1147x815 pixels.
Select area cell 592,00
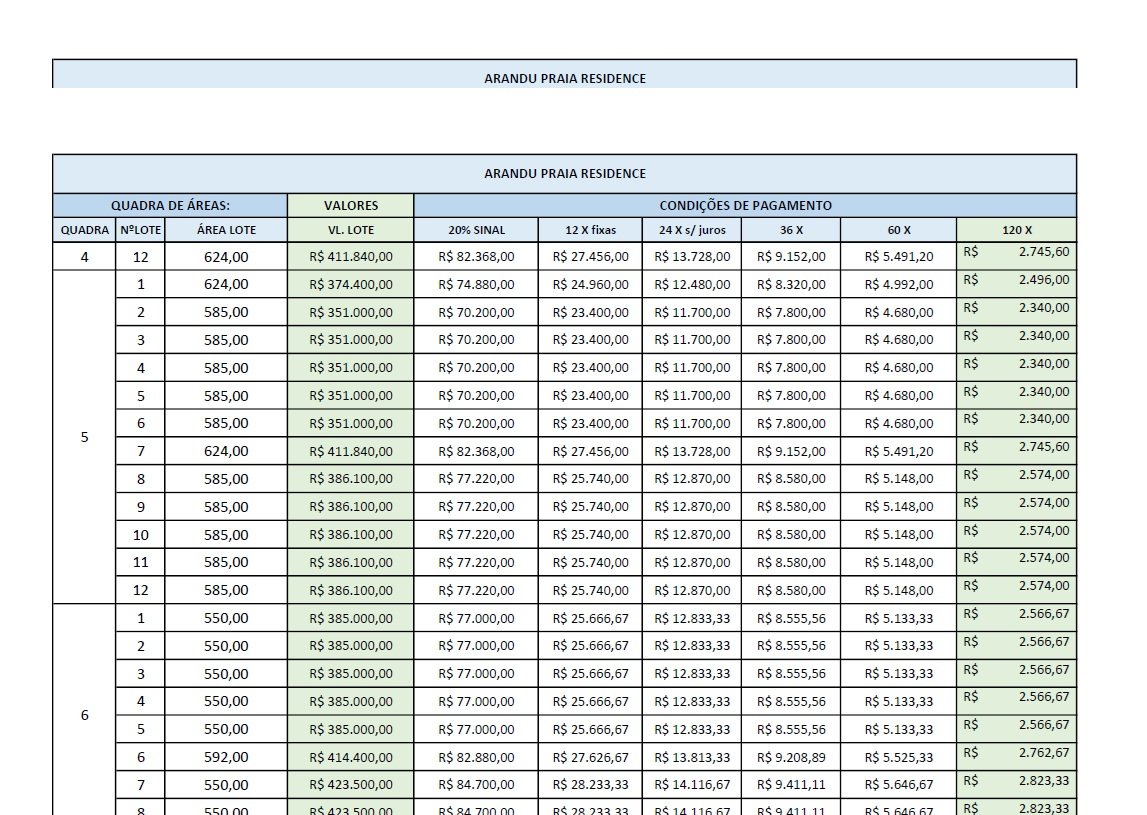(226, 757)
